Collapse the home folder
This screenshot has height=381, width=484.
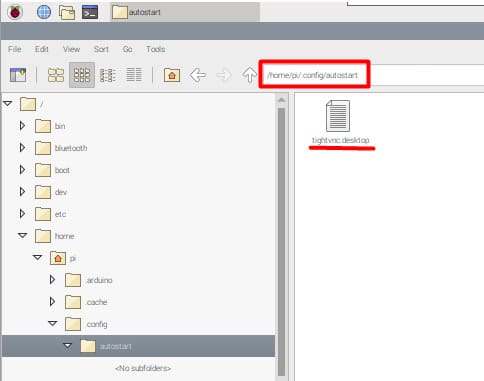22,235
